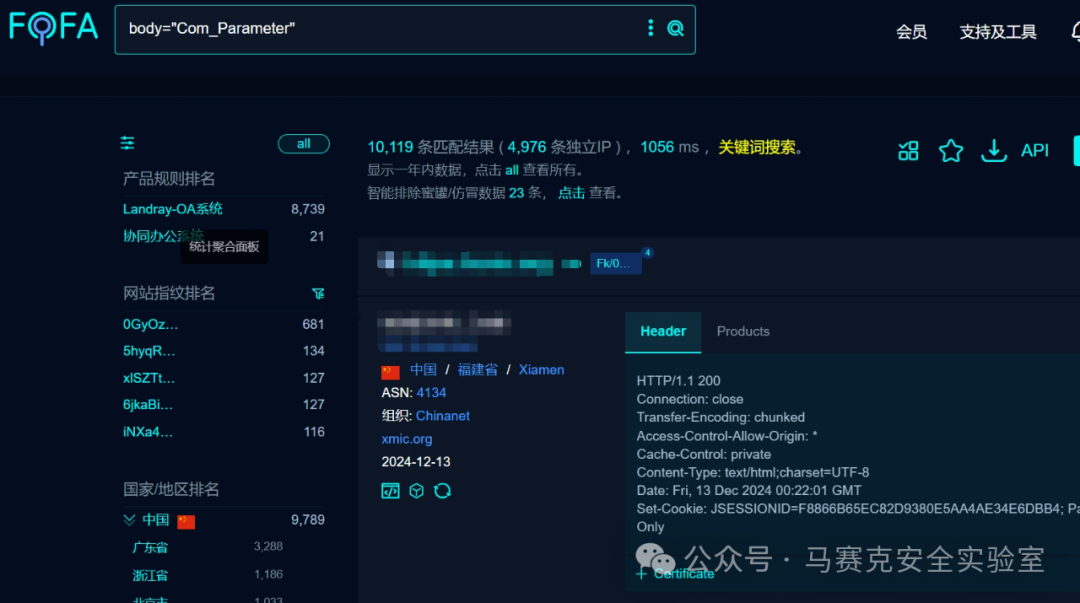Open search options three-dot menu
This screenshot has width=1080, height=603.
[650, 28]
